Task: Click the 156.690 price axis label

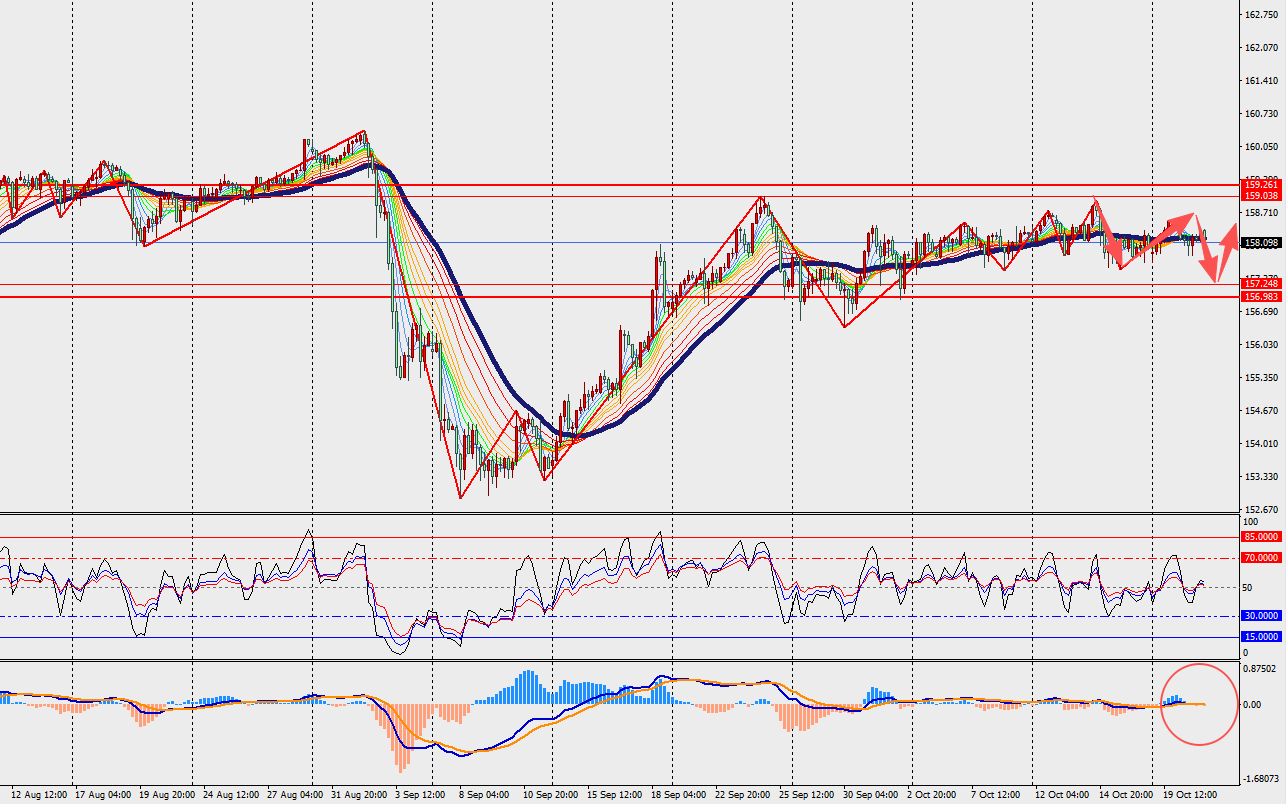Action: (1262, 312)
